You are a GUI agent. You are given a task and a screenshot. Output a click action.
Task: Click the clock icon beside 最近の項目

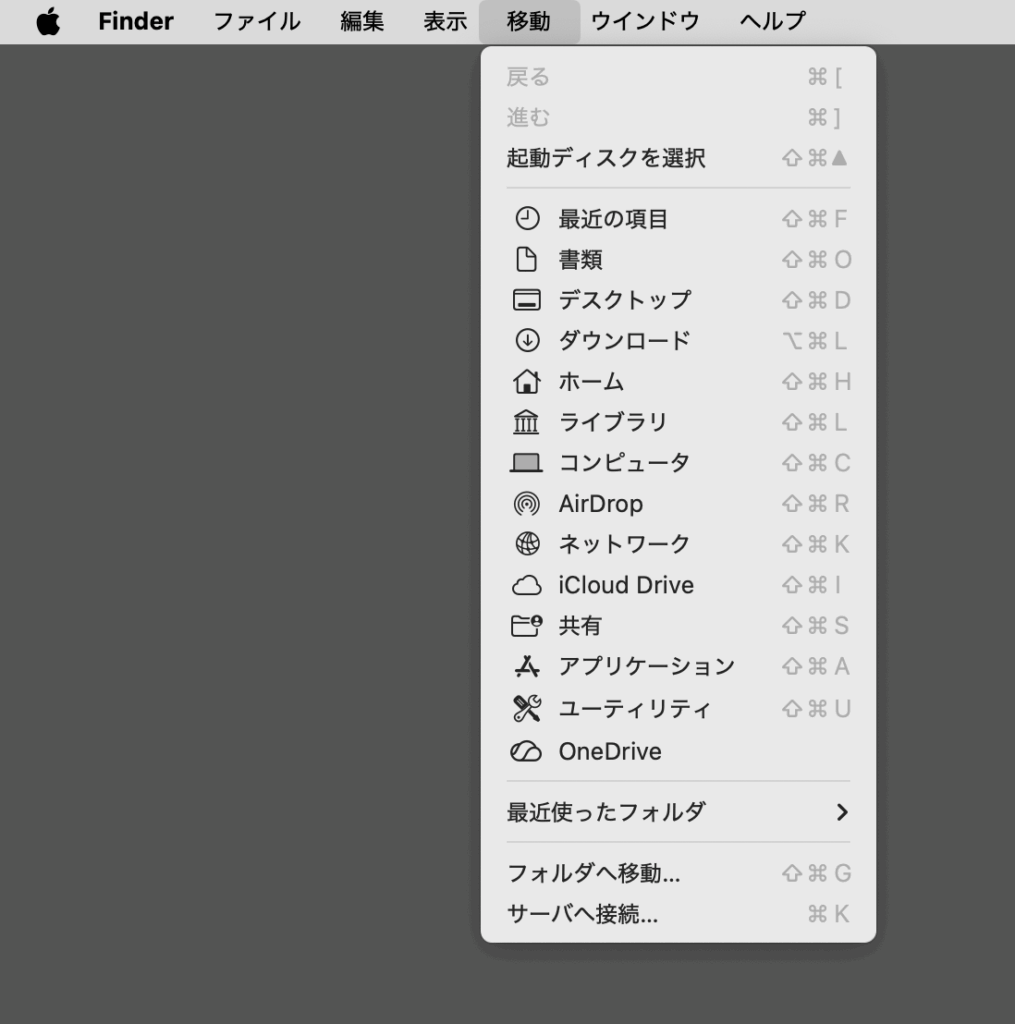click(x=526, y=219)
